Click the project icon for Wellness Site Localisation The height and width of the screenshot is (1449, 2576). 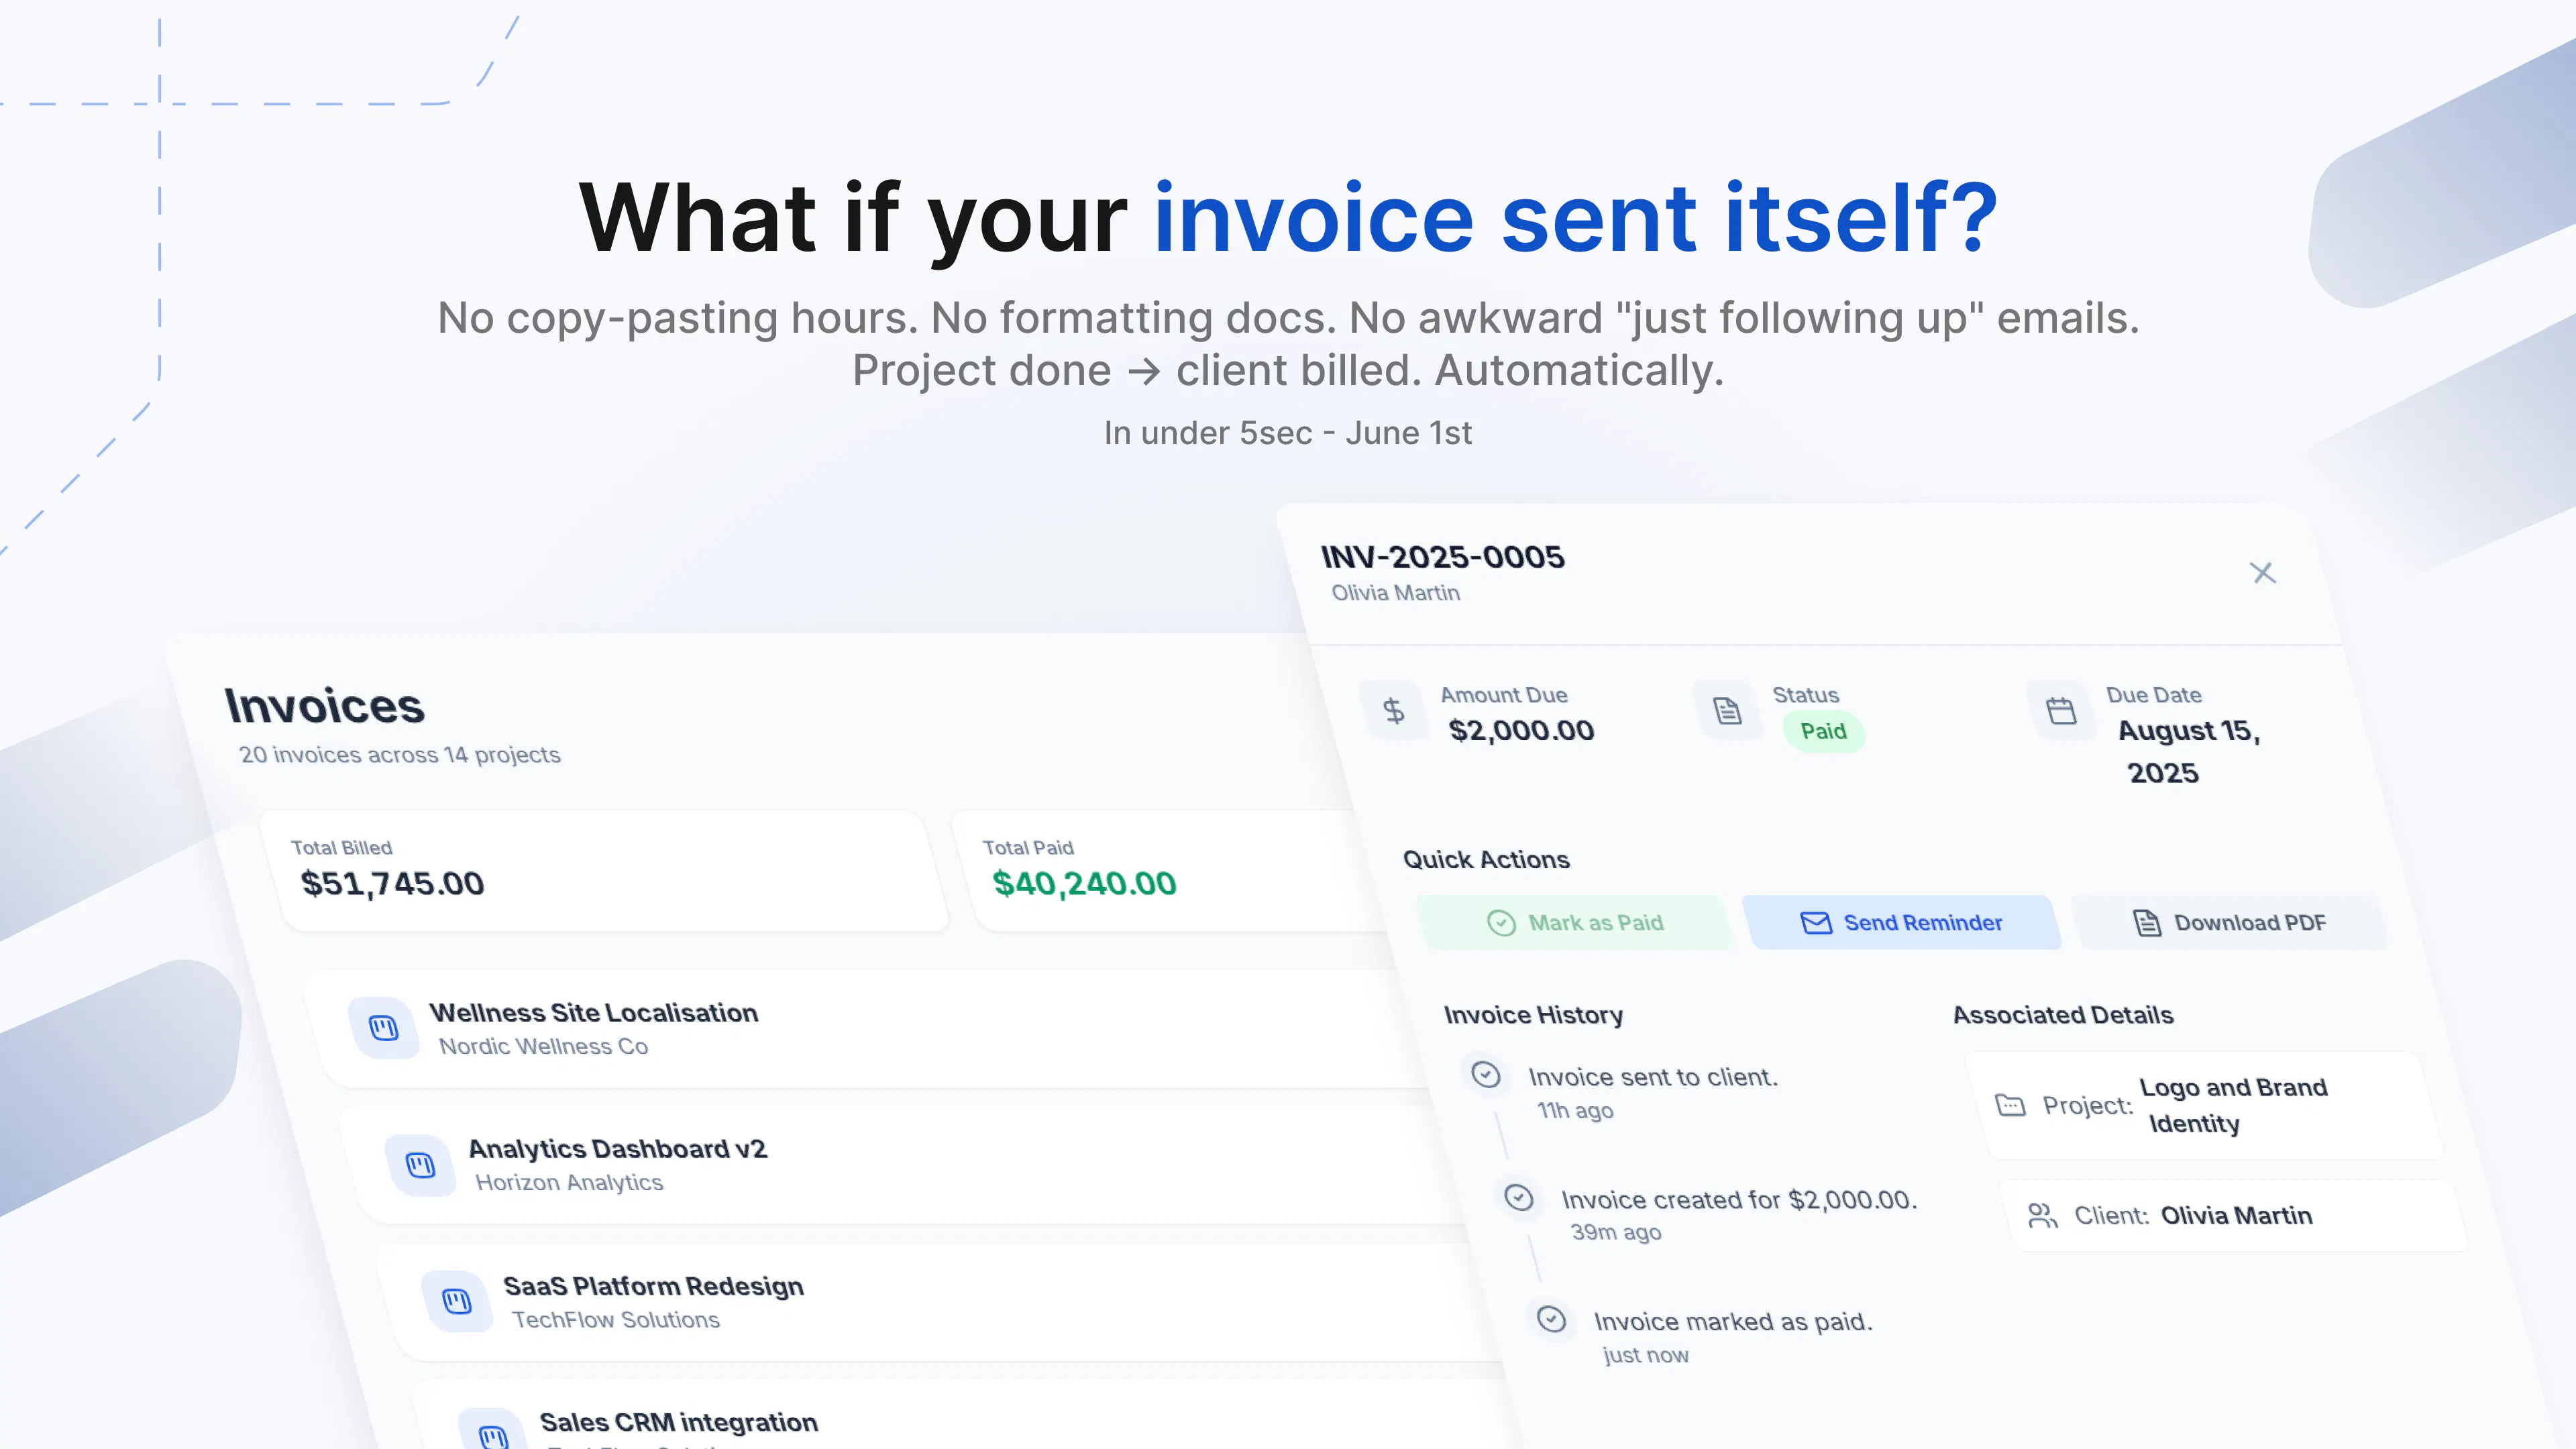(384, 1028)
